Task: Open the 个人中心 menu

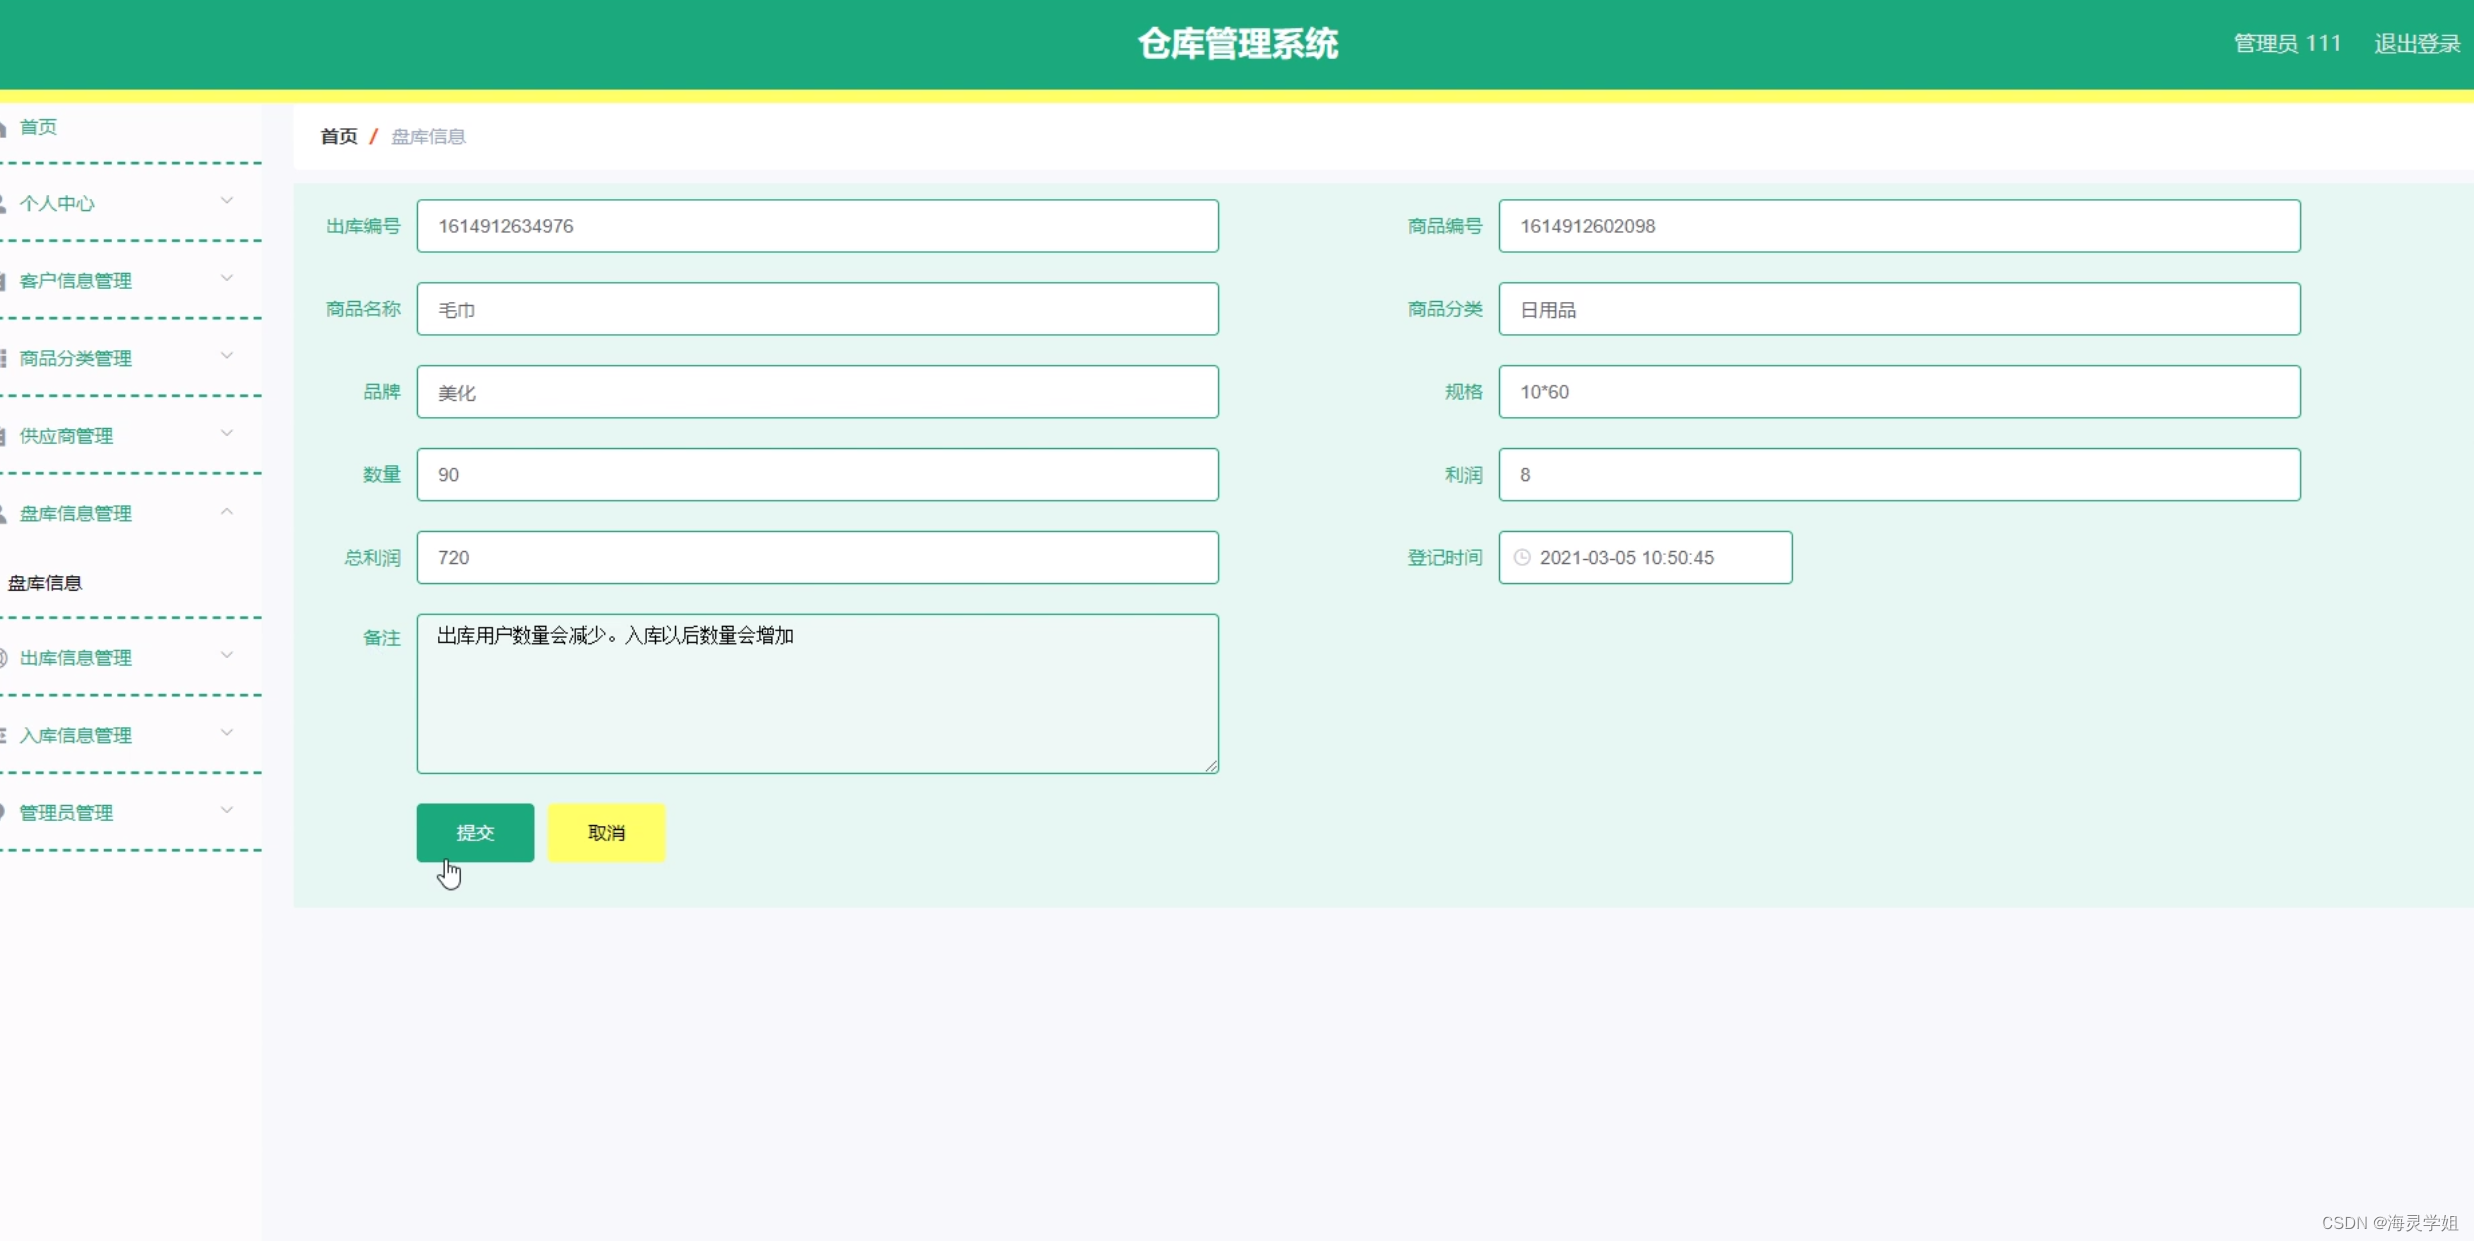Action: tap(57, 204)
